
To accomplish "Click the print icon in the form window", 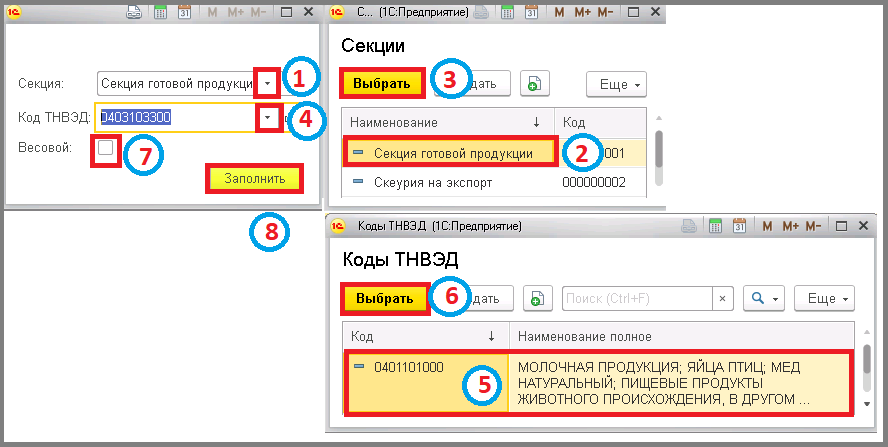I will (x=134, y=12).
